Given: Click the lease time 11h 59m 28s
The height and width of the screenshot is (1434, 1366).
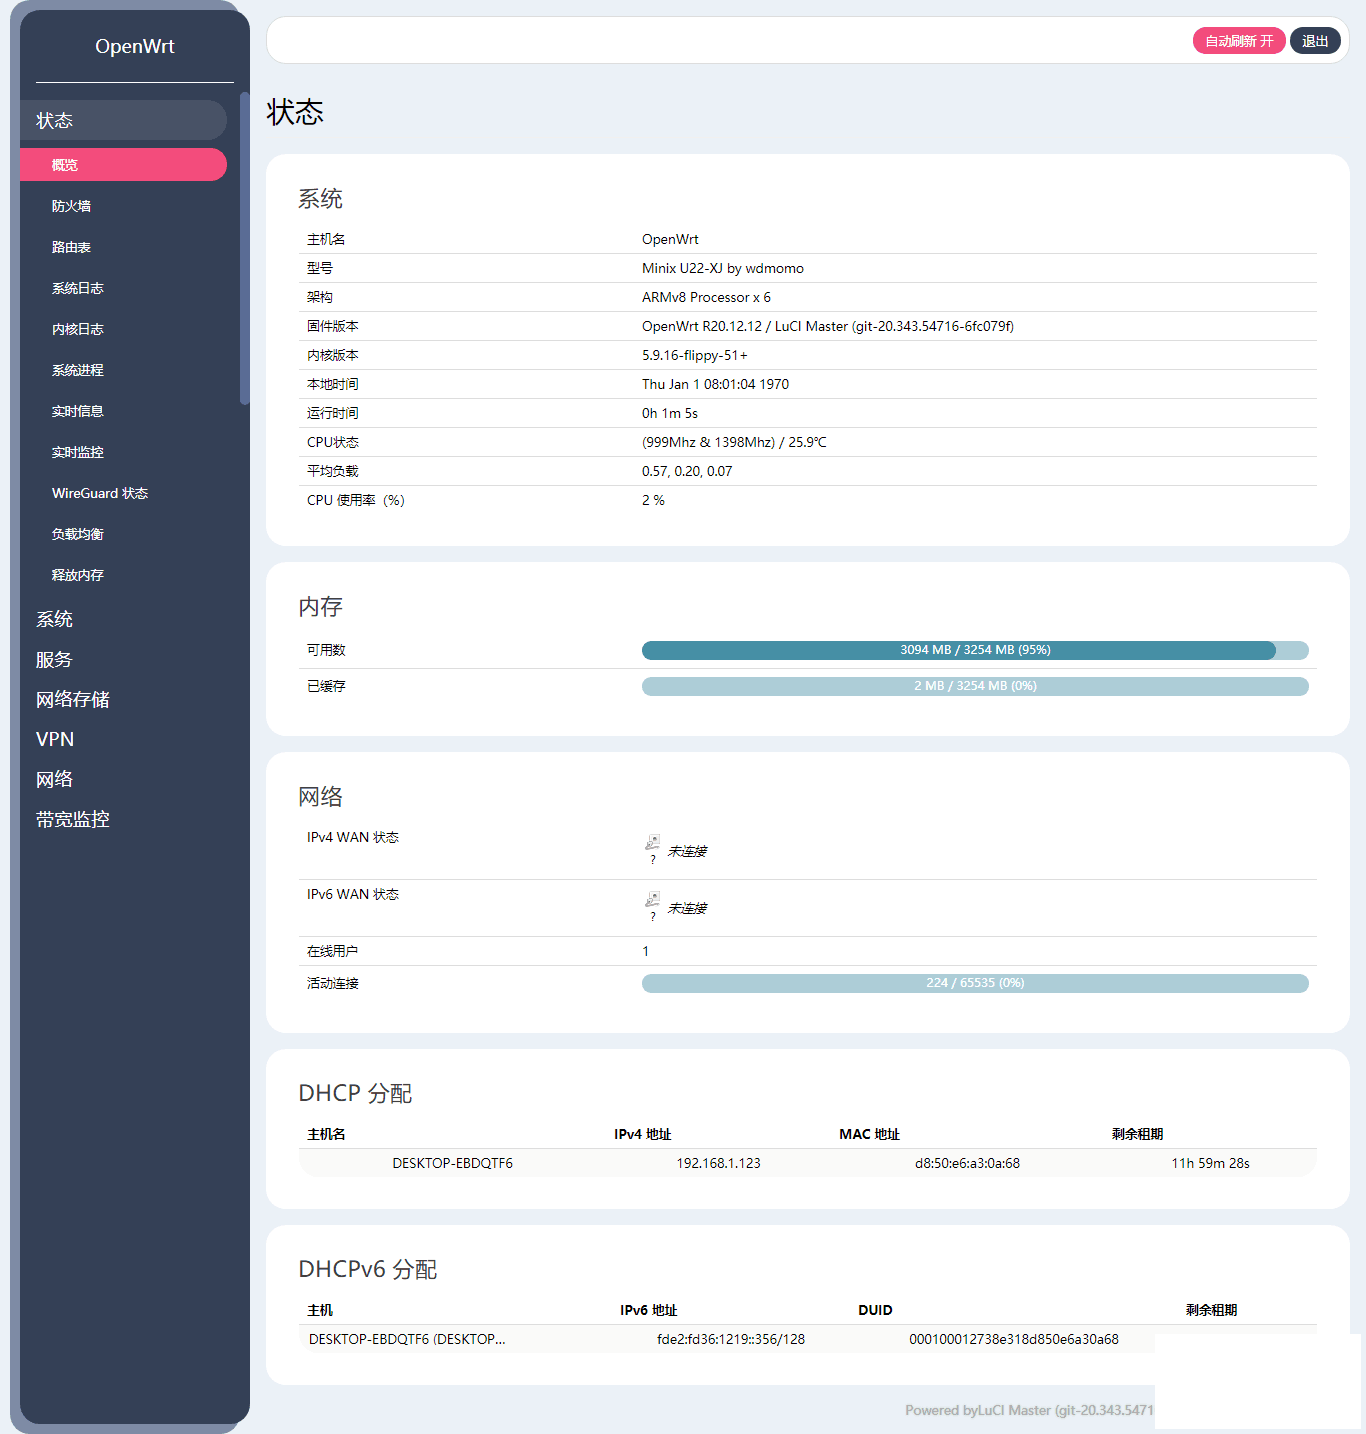Looking at the screenshot, I should (1210, 1163).
